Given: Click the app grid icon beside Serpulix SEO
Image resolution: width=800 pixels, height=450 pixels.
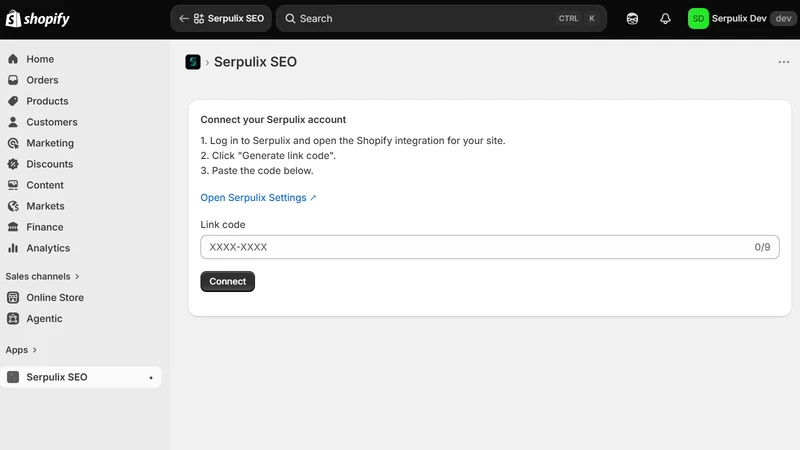Looking at the screenshot, I should point(199,18).
